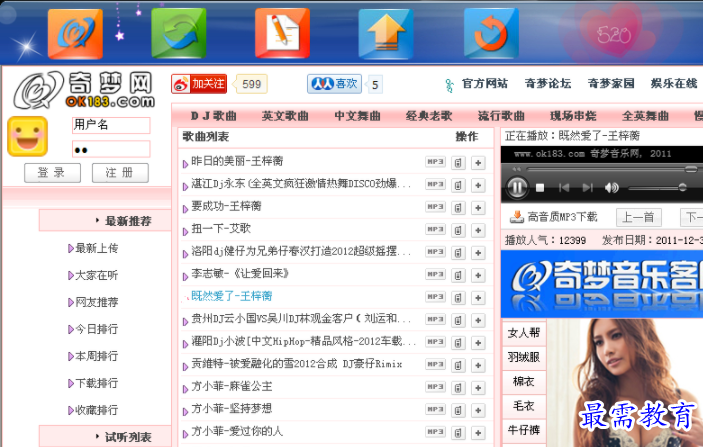Click the 注册 register button
The image size is (703, 447).
120,173
